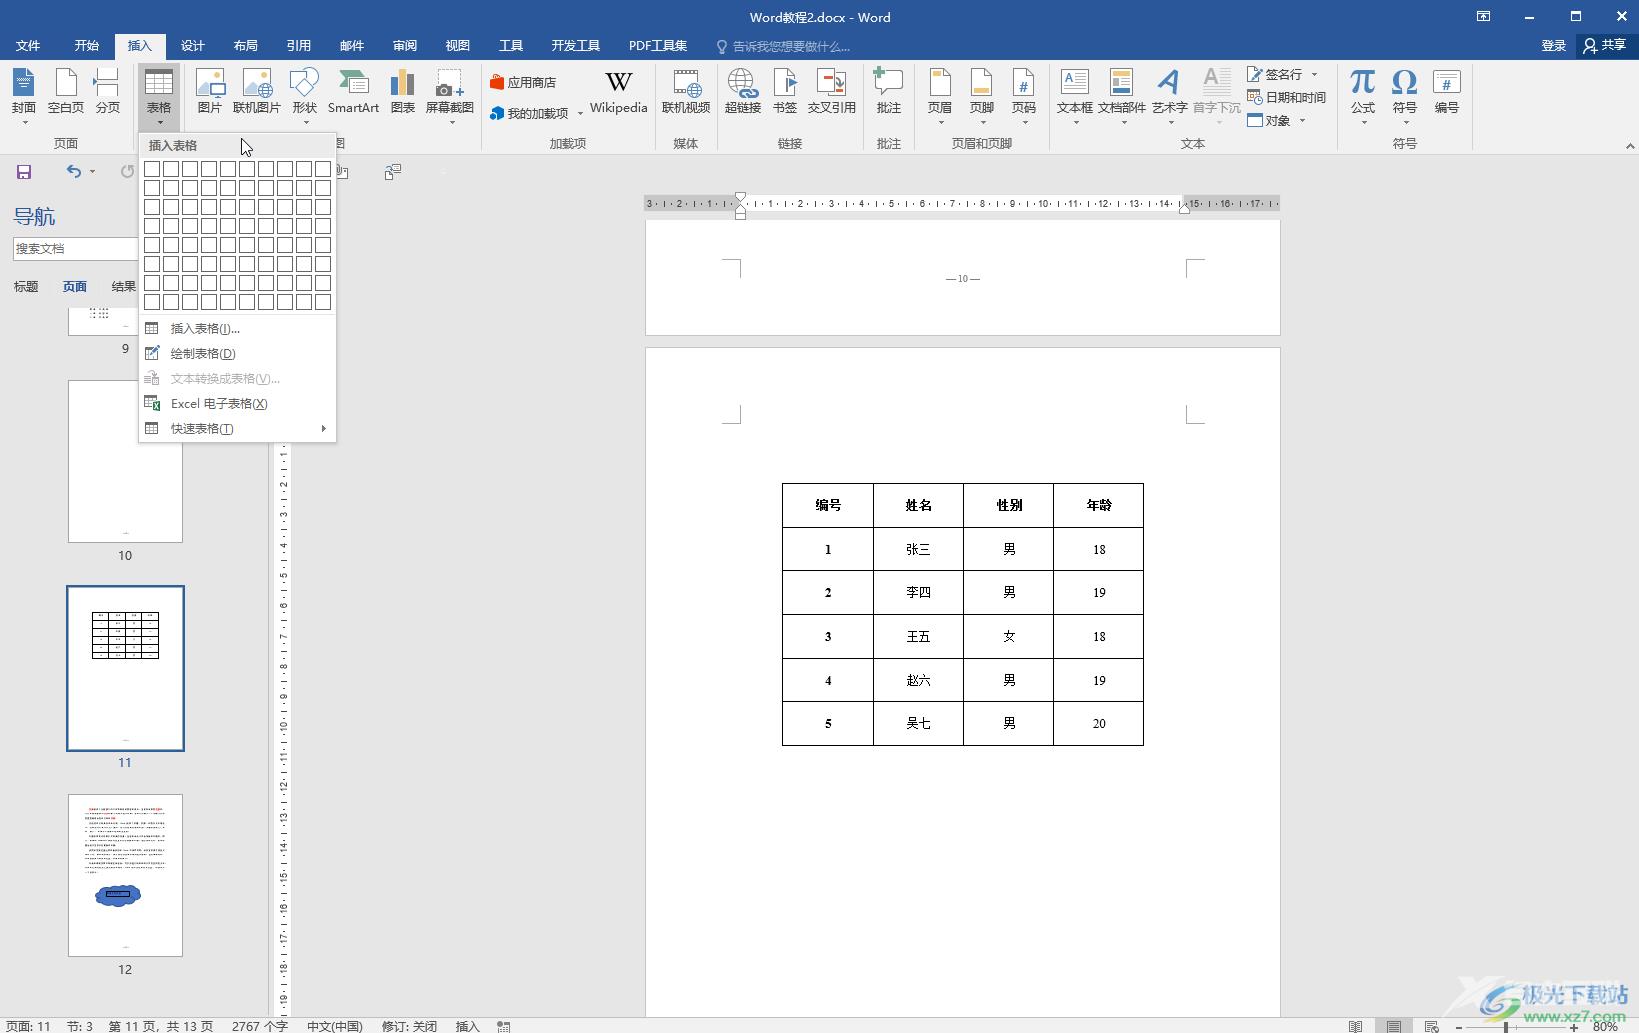Open the App Store (应用商店)
Image resolution: width=1639 pixels, height=1033 pixels.
pyautogui.click(x=523, y=83)
